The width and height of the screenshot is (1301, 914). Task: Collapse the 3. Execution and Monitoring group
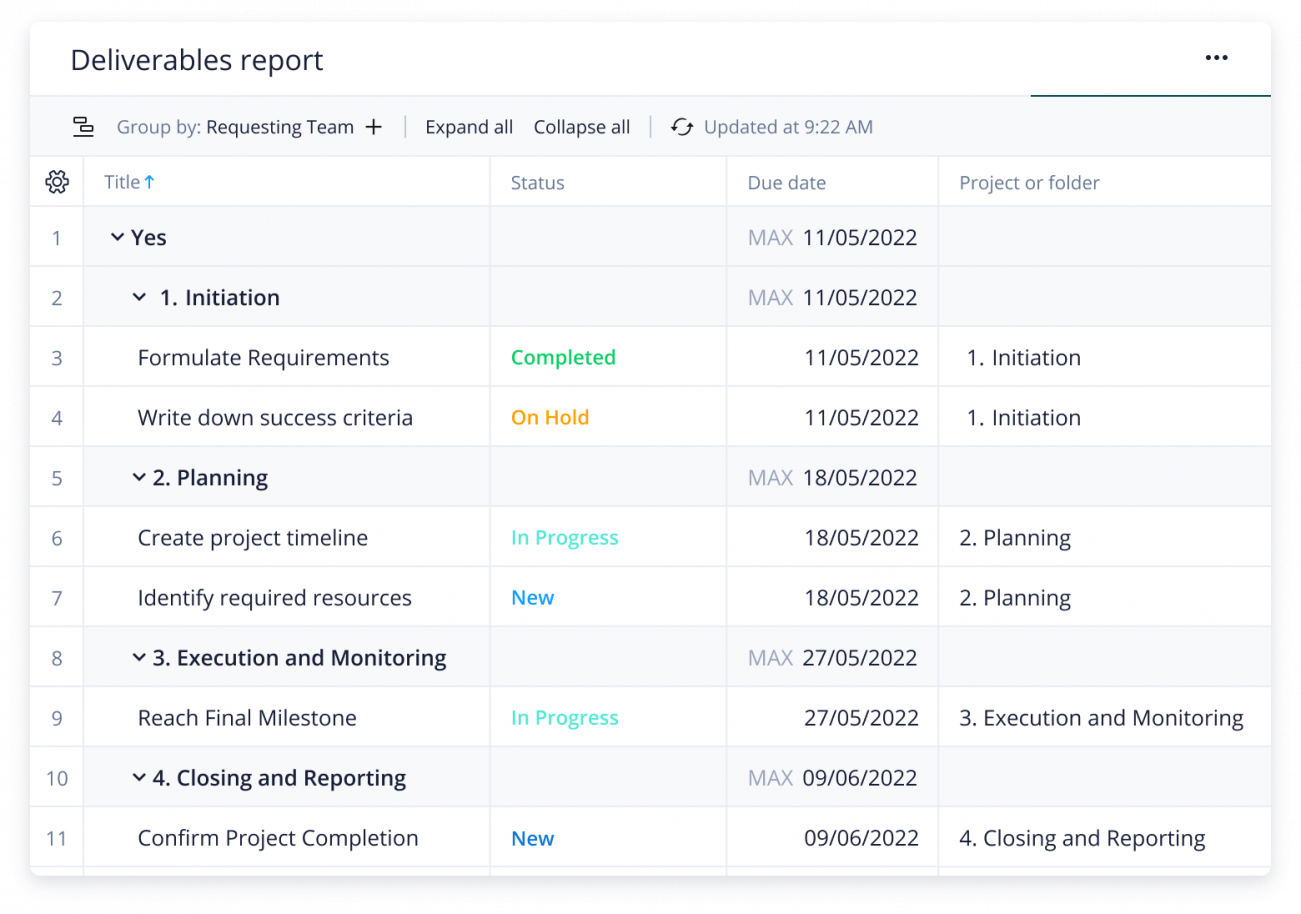coord(139,657)
